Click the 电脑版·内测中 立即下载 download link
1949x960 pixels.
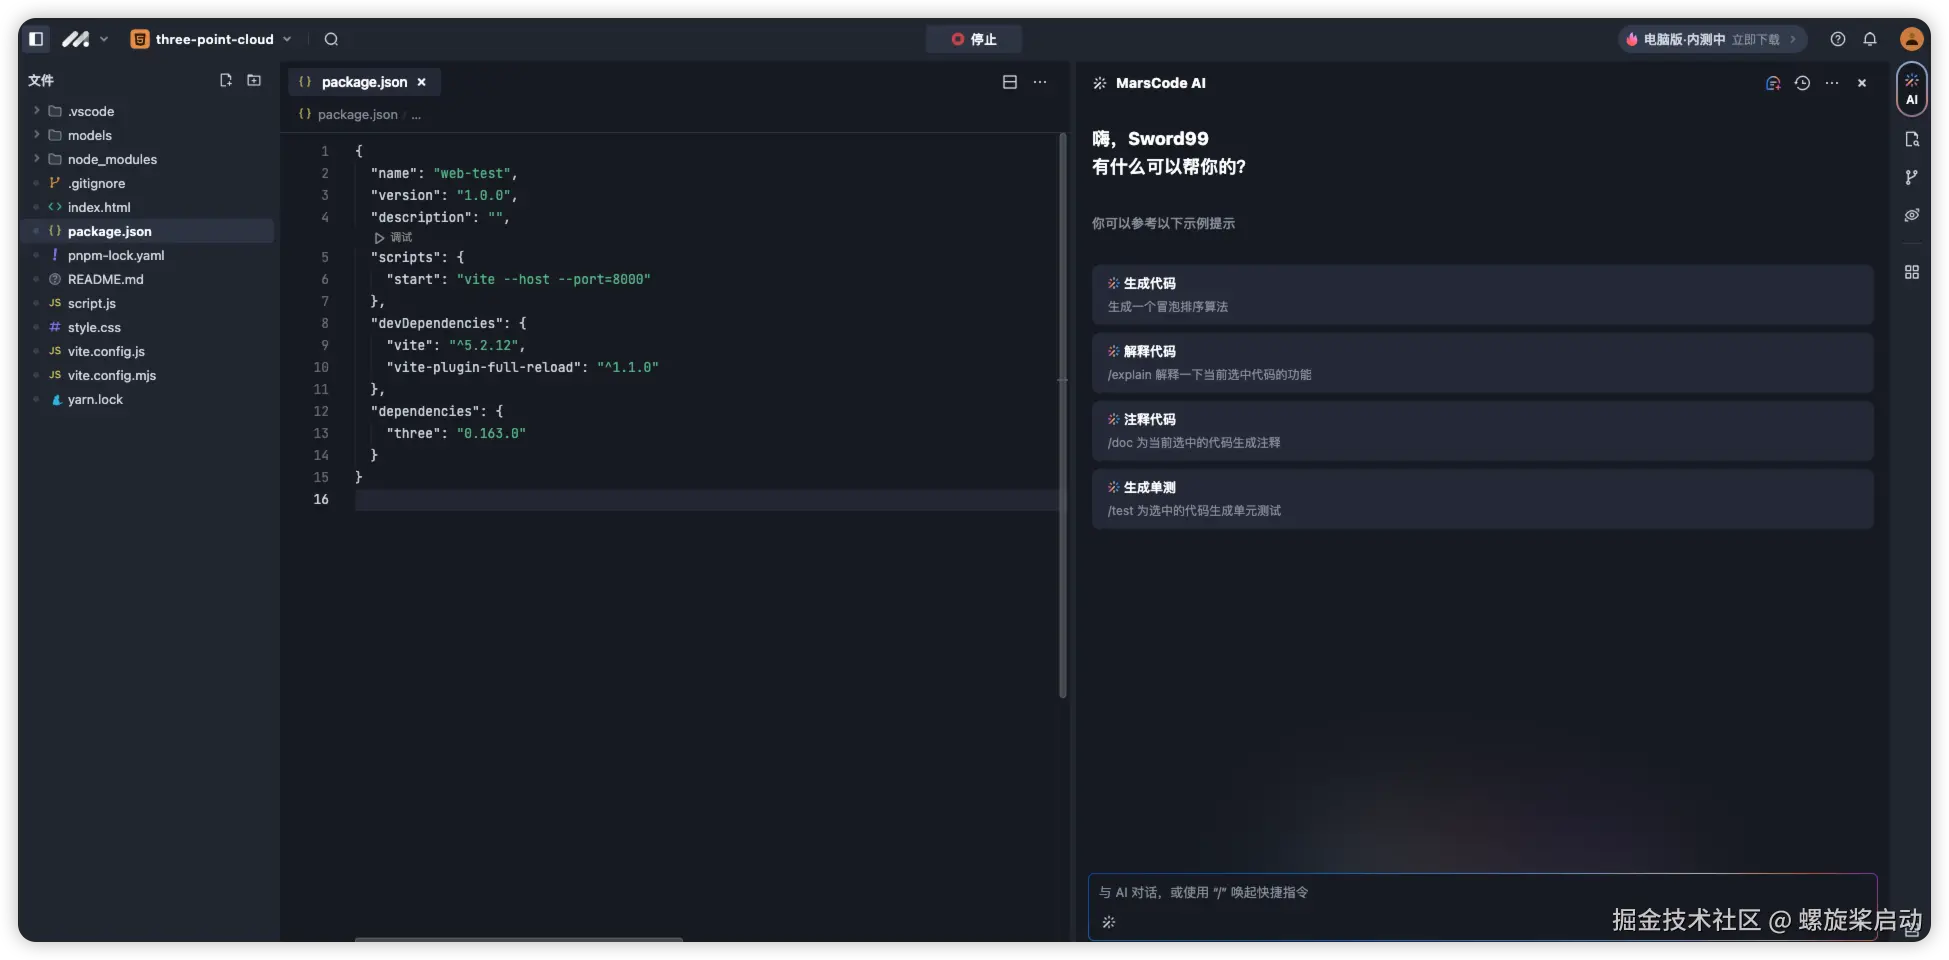1712,39
